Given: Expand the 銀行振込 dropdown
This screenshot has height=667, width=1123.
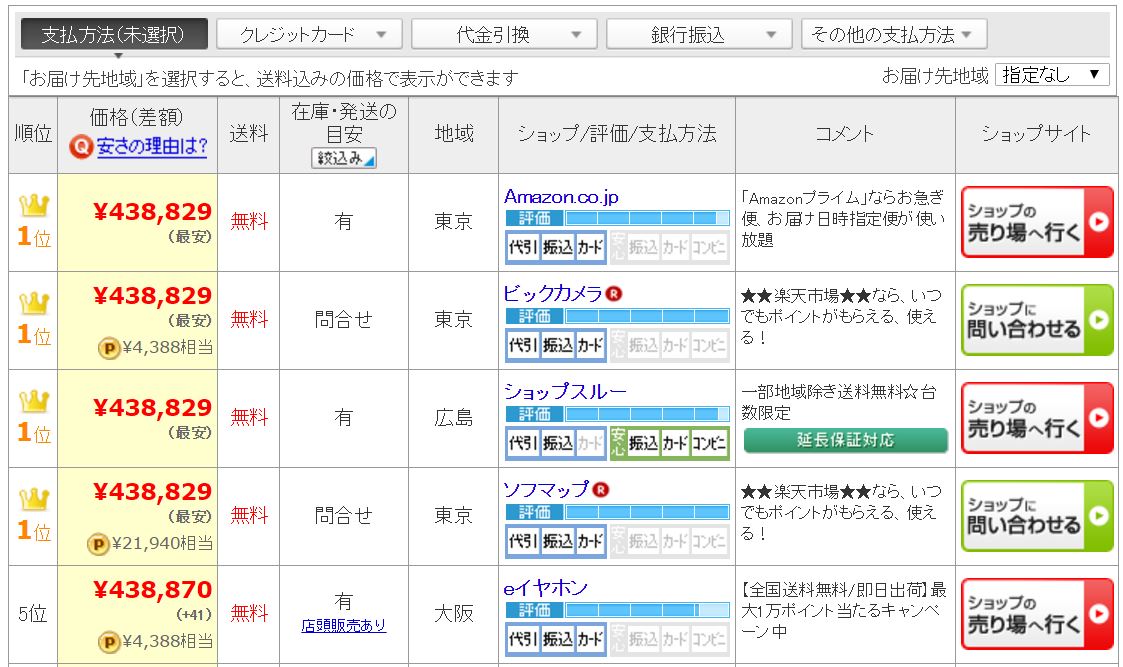Looking at the screenshot, I should [700, 35].
